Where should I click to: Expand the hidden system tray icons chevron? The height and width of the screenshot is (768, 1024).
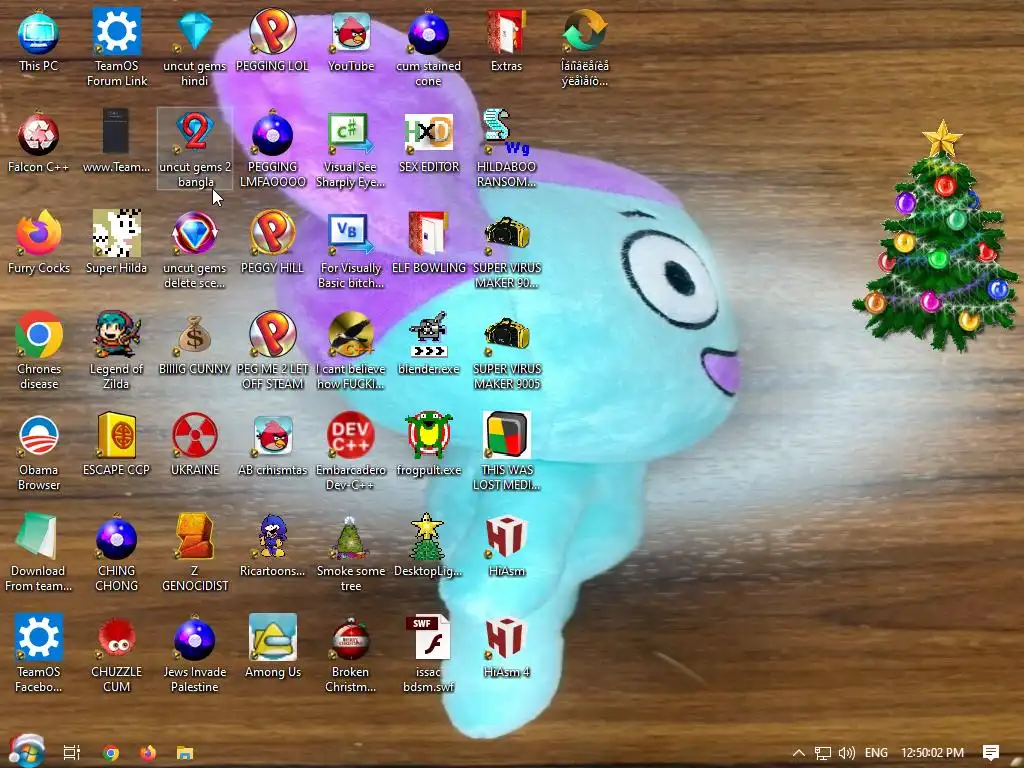798,753
